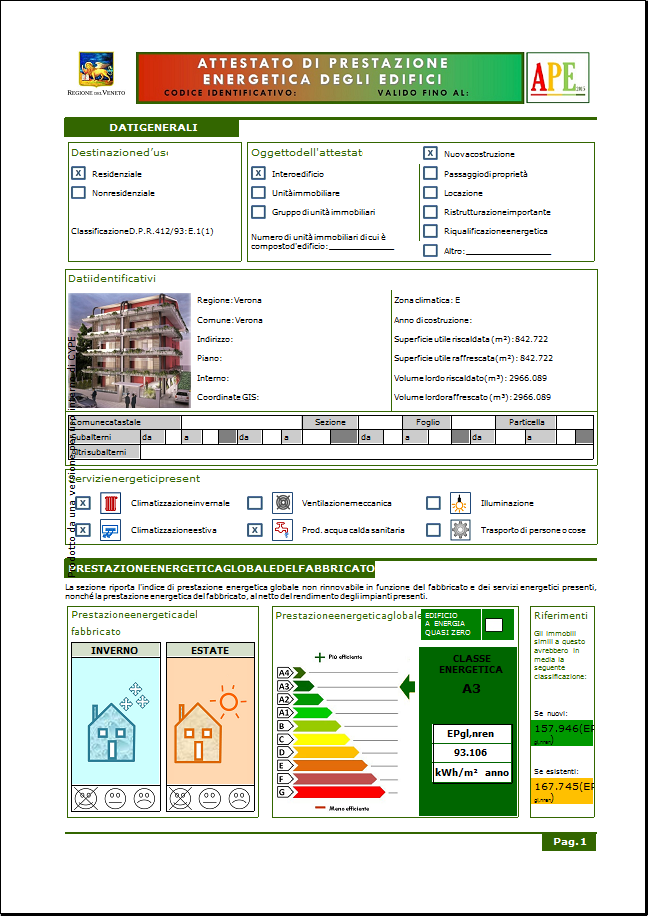Click Superficie utile riscaldata 842.722 text
648x916 pixels.
click(x=471, y=339)
